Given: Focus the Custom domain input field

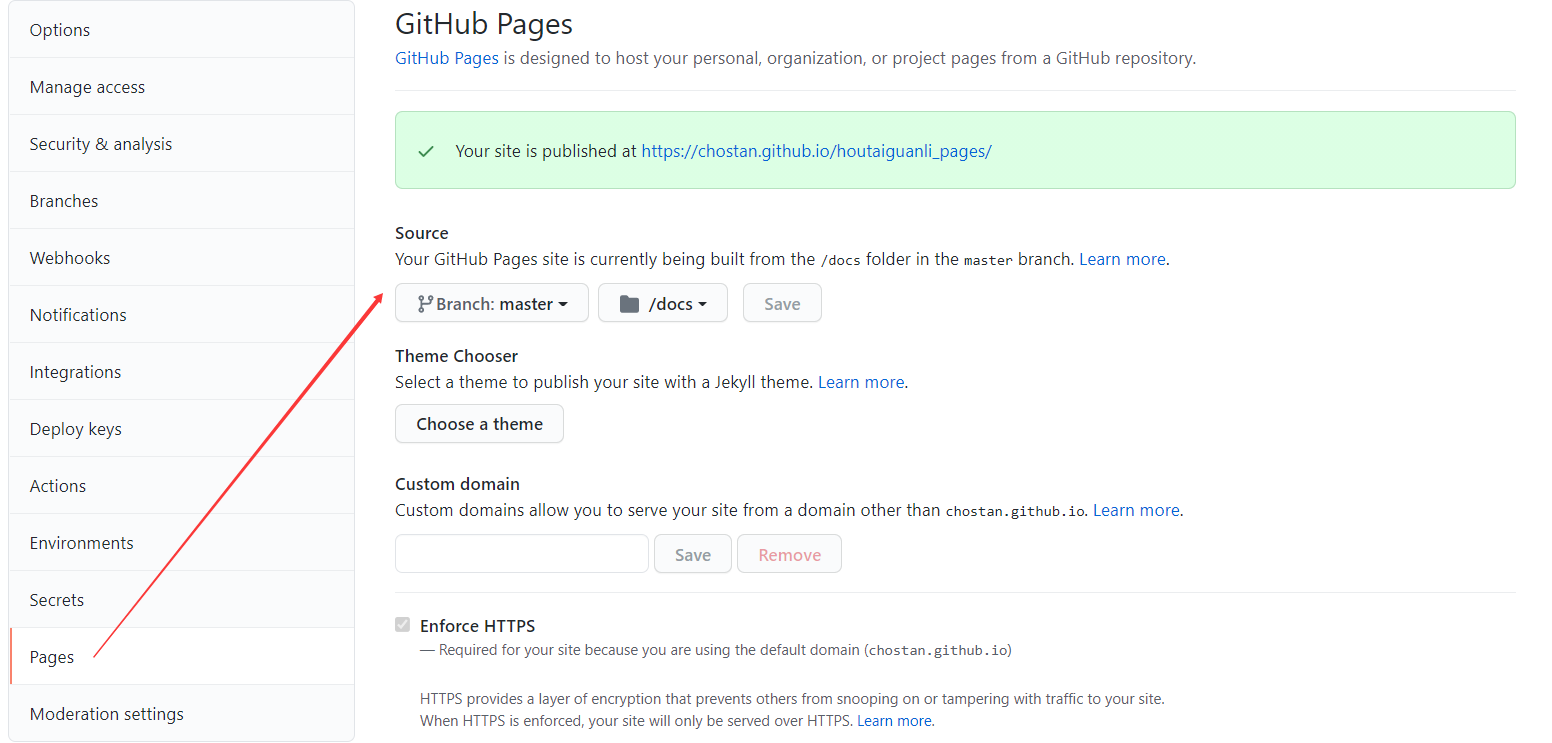Looking at the screenshot, I should pos(522,554).
